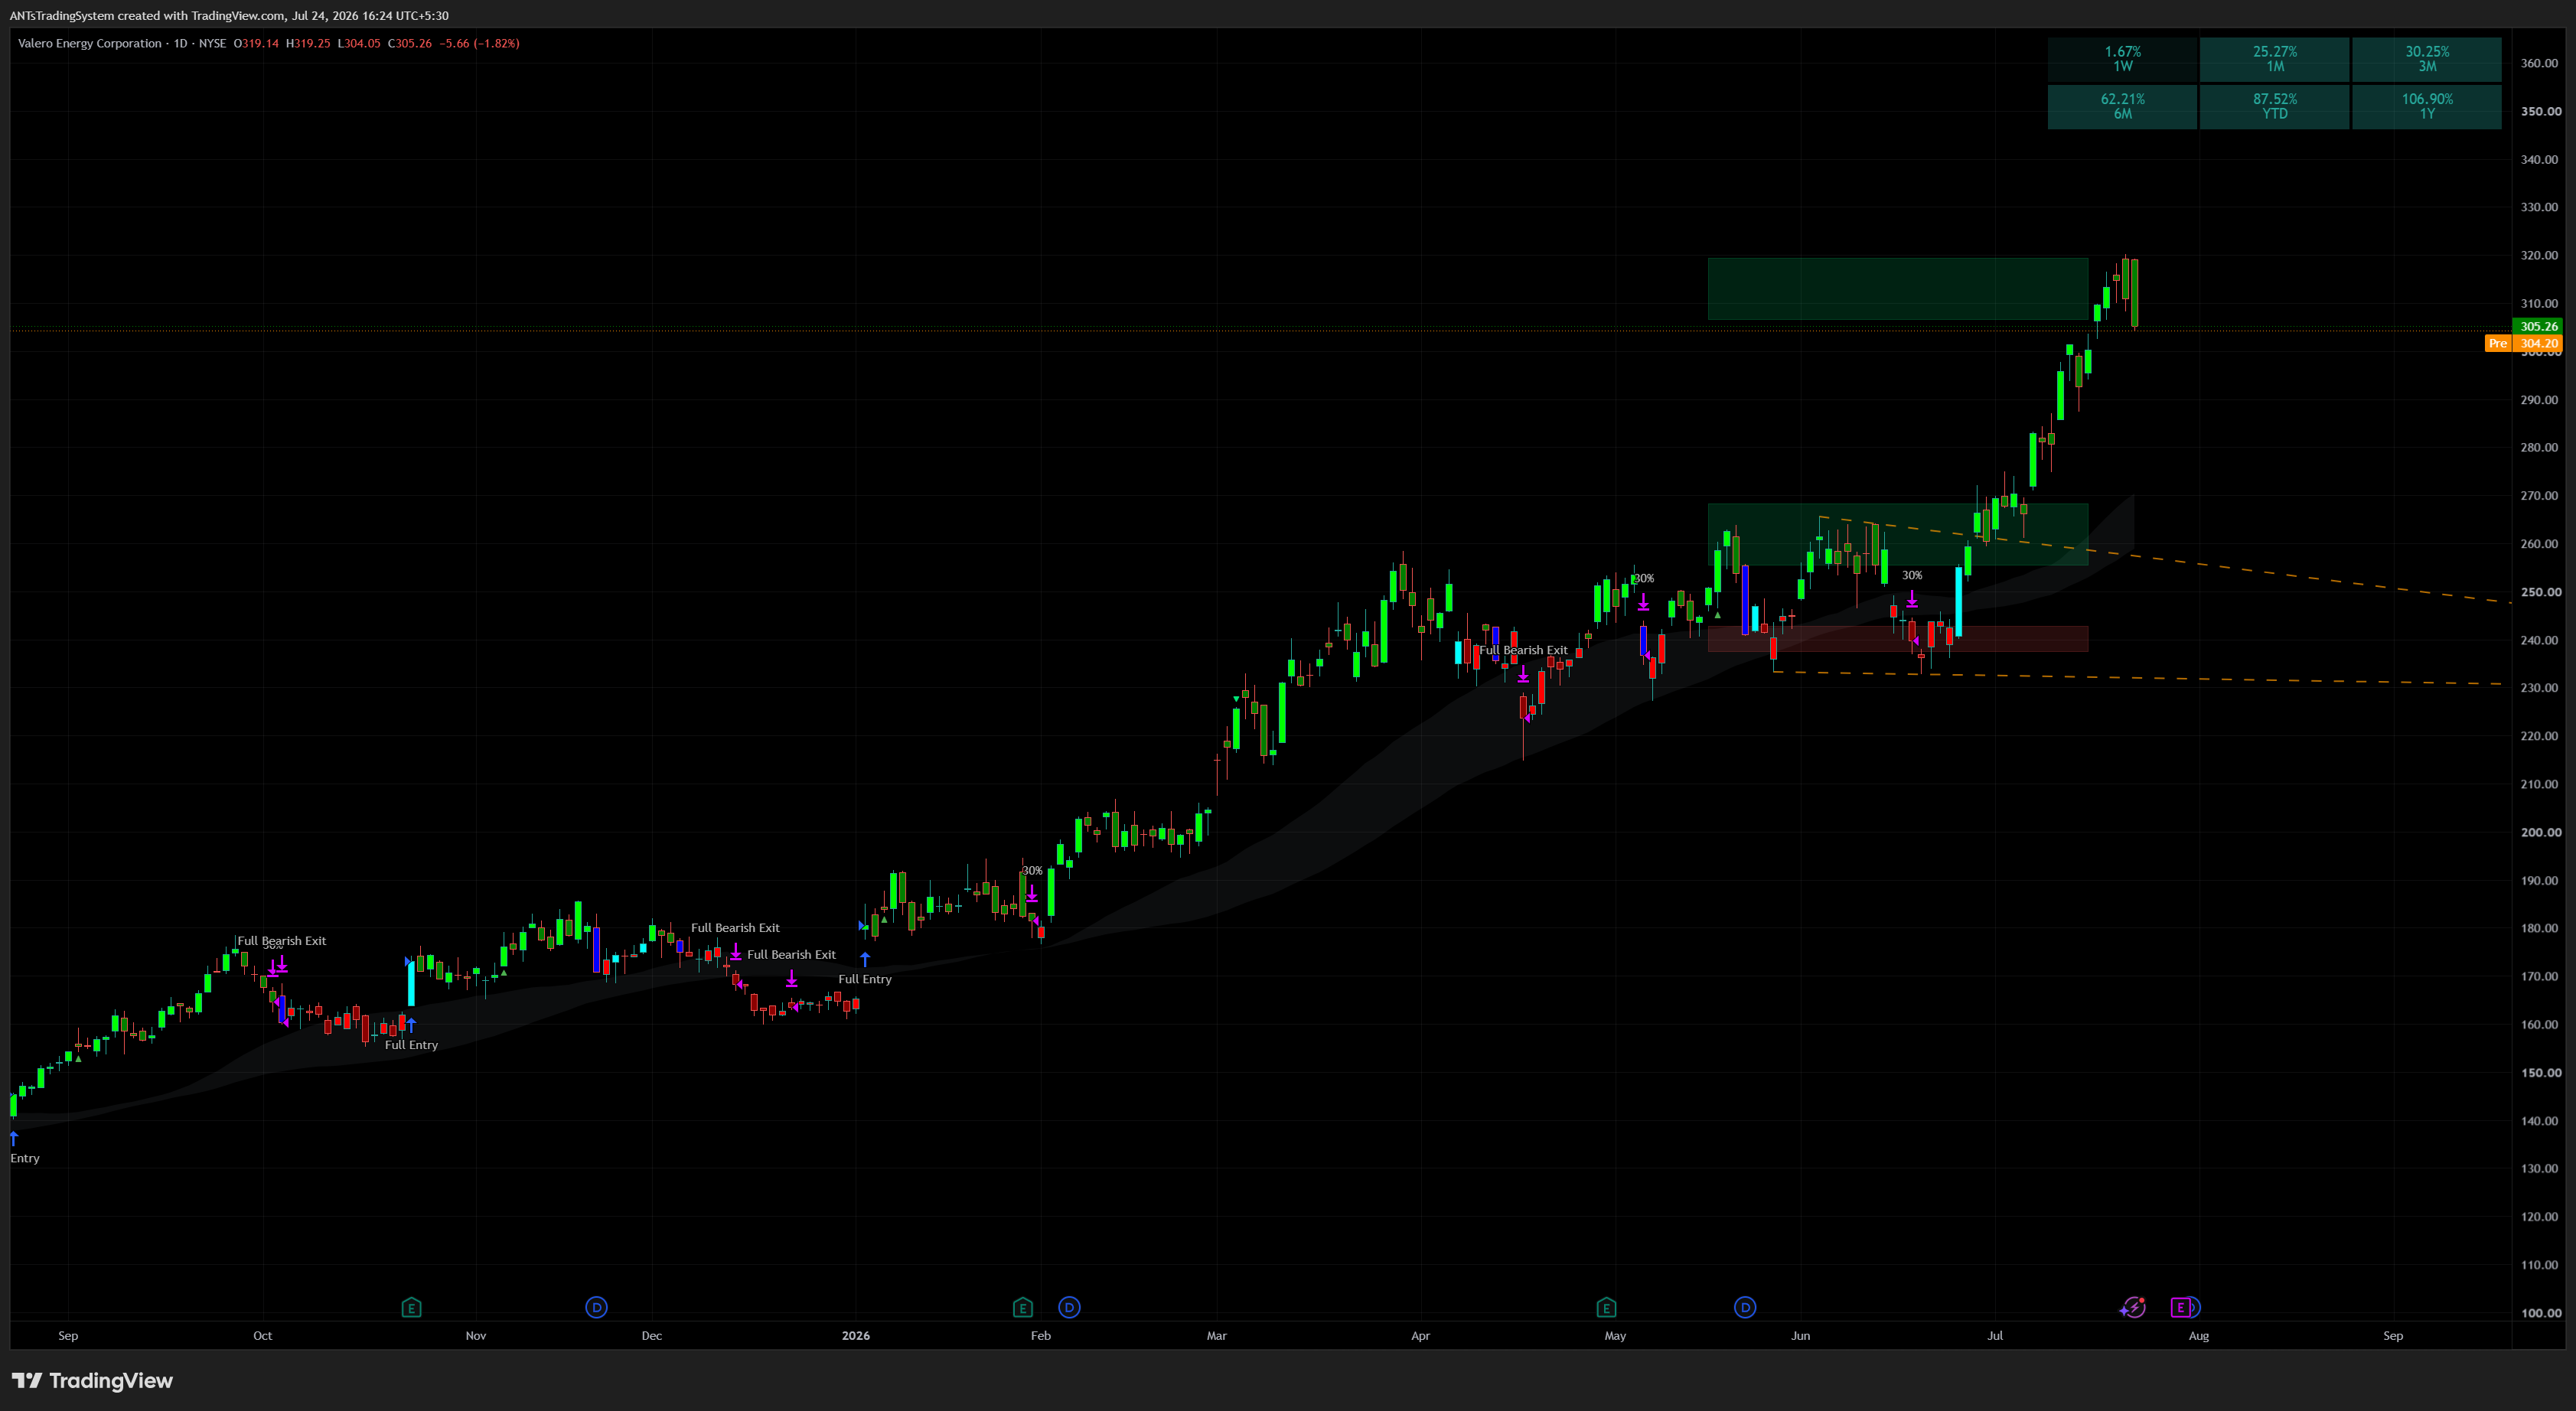
Task: Click the Jul label on time axis
Action: pos(1995,1335)
